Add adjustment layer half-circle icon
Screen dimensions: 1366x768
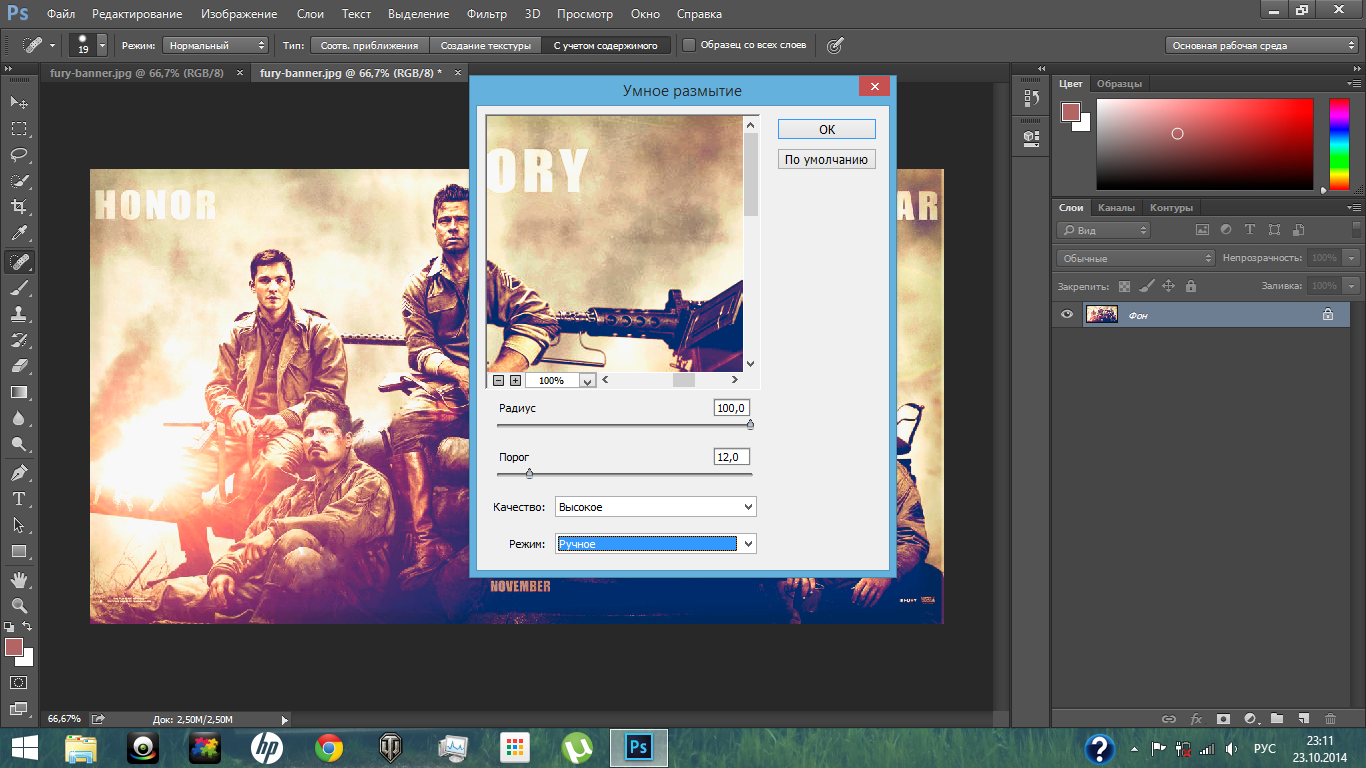[x=1250, y=718]
